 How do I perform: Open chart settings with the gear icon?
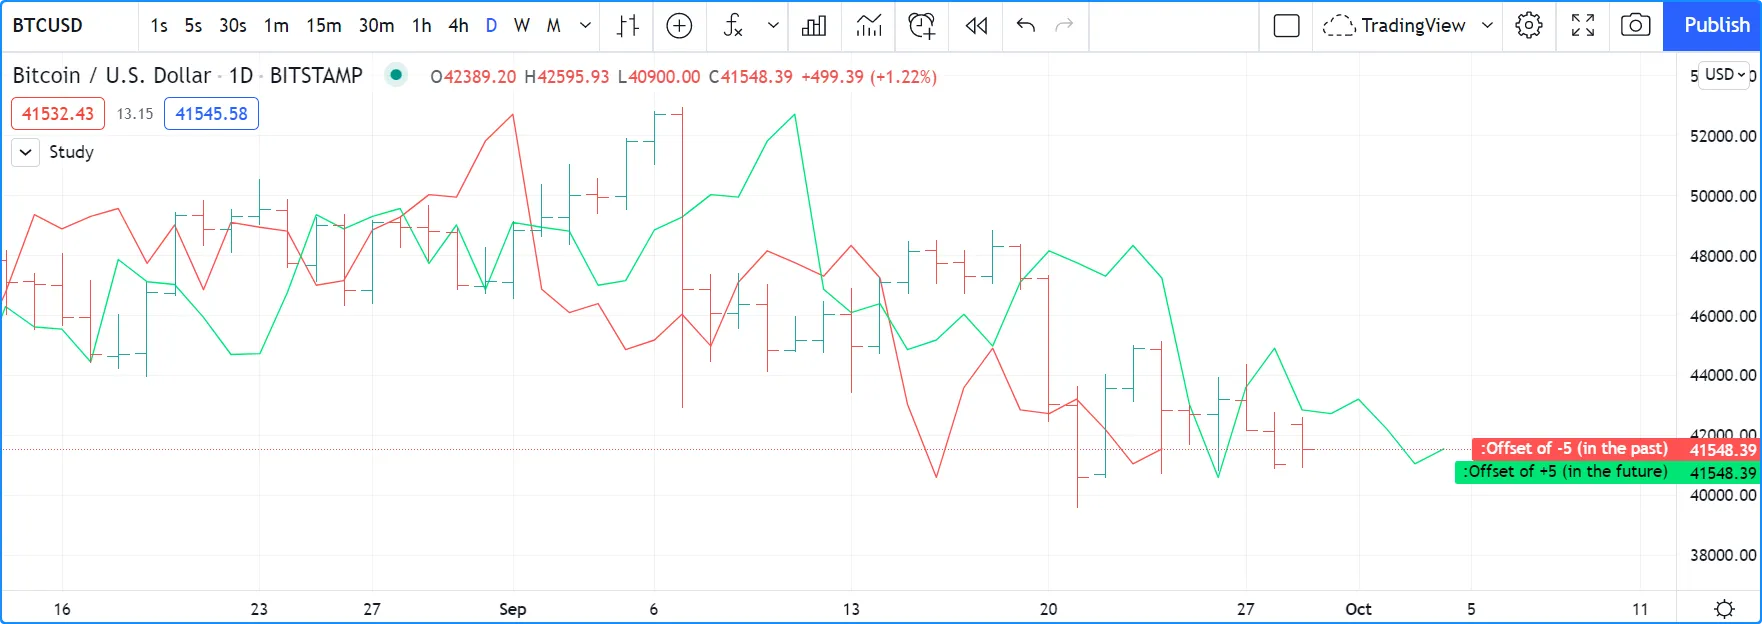1528,26
